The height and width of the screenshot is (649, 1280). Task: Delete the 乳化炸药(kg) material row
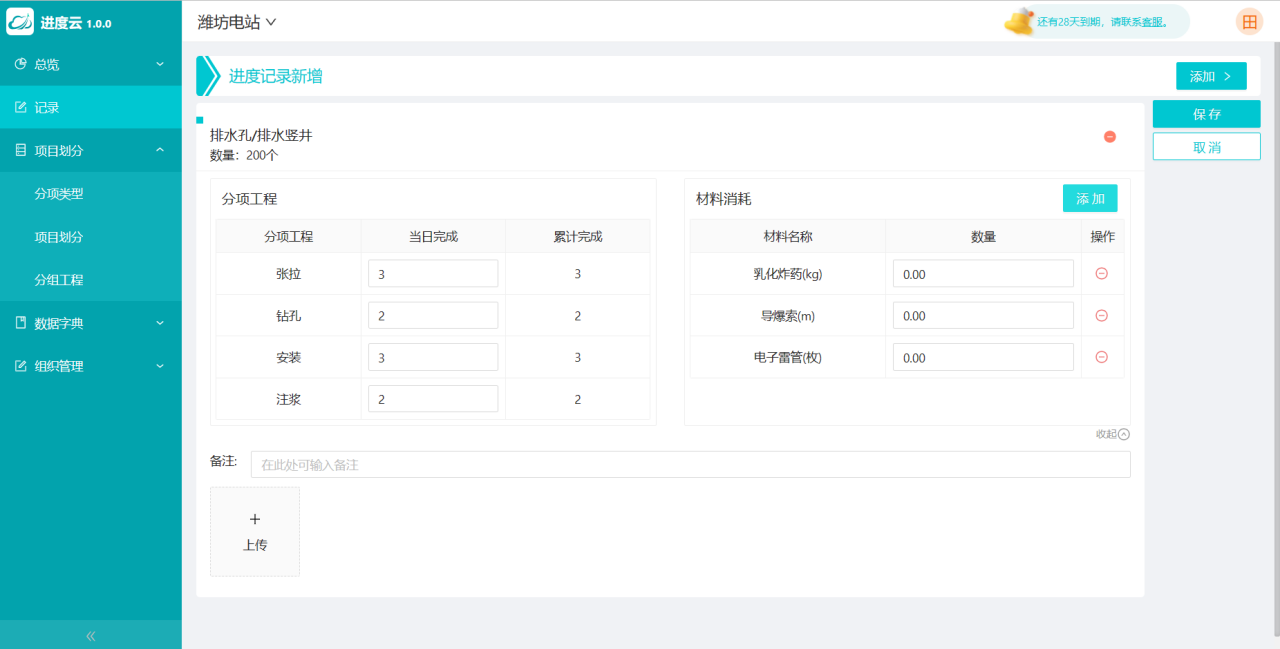1101,273
